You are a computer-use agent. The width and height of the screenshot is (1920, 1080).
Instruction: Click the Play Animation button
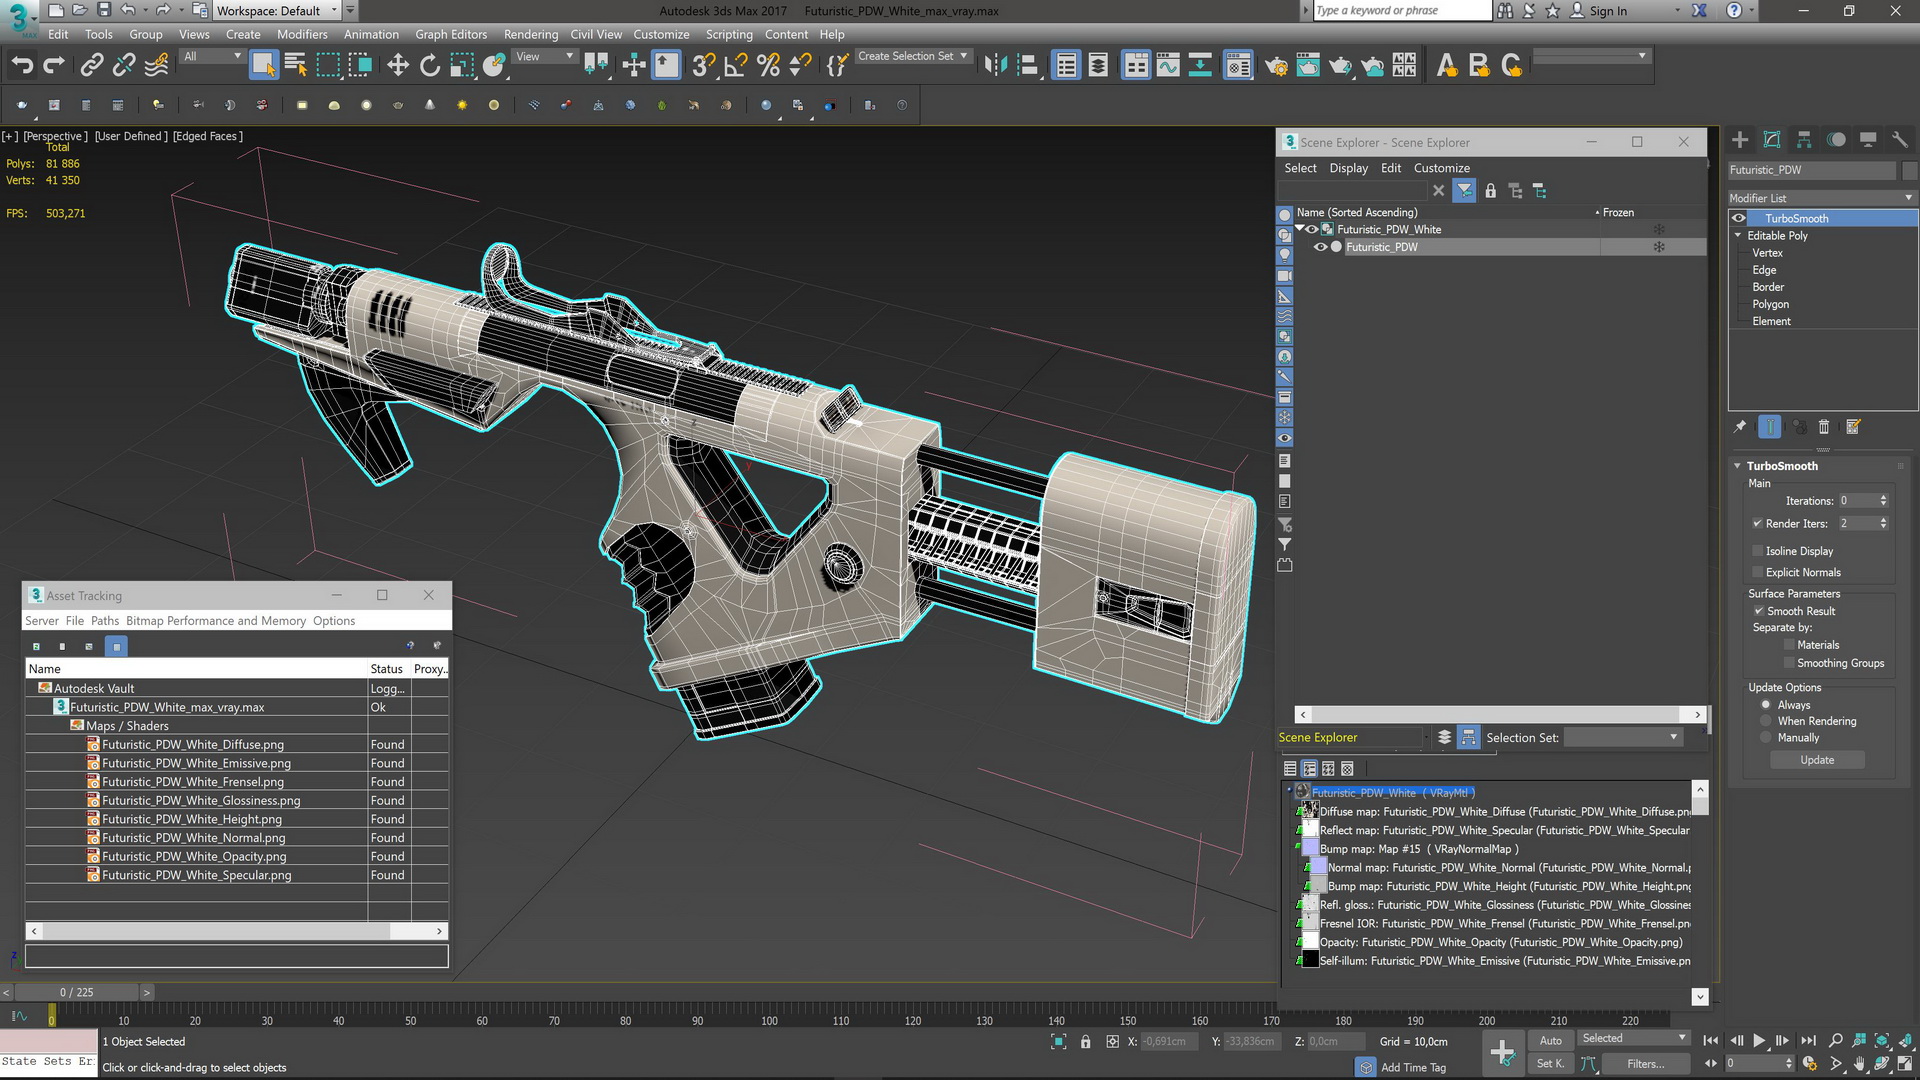click(x=1759, y=1041)
